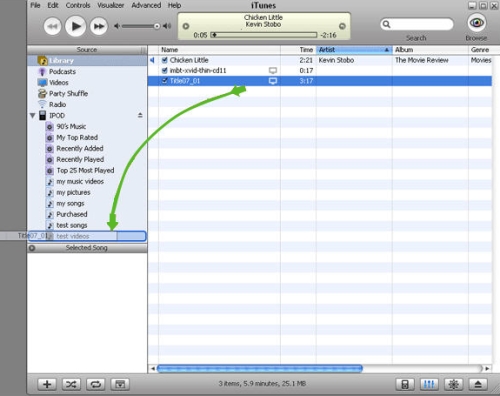The image size is (500, 396).
Task: Click the horizontal scrollbar thumb
Action: coord(260,368)
